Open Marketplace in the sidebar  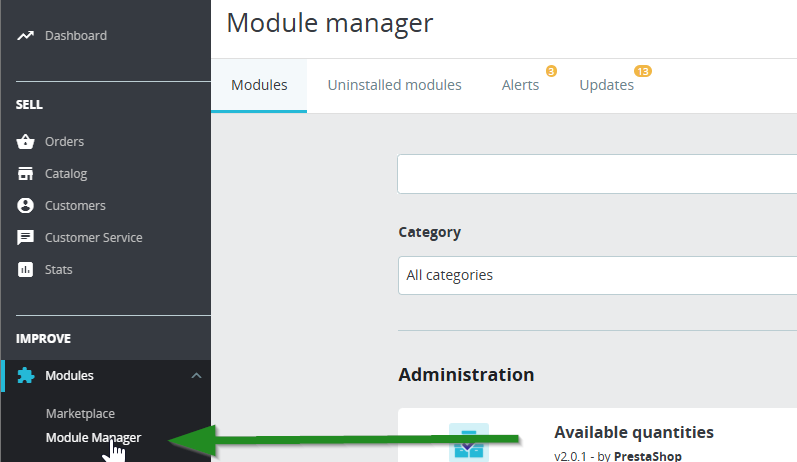point(80,414)
